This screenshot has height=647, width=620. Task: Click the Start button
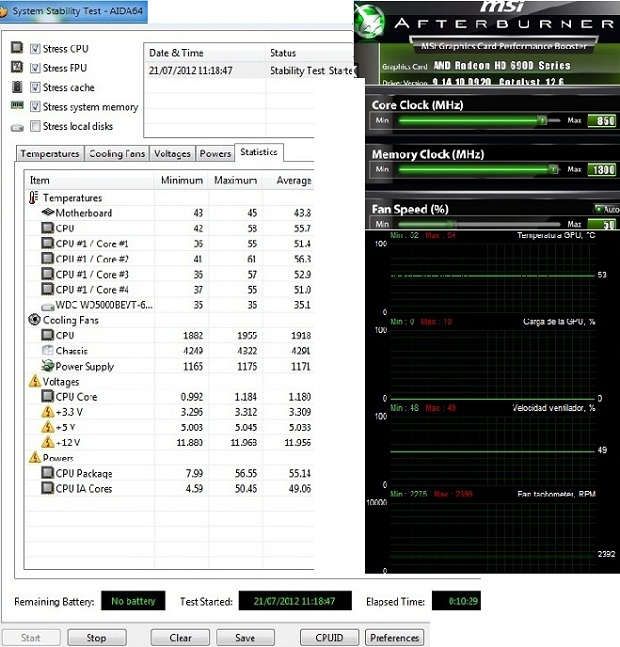pos(31,638)
